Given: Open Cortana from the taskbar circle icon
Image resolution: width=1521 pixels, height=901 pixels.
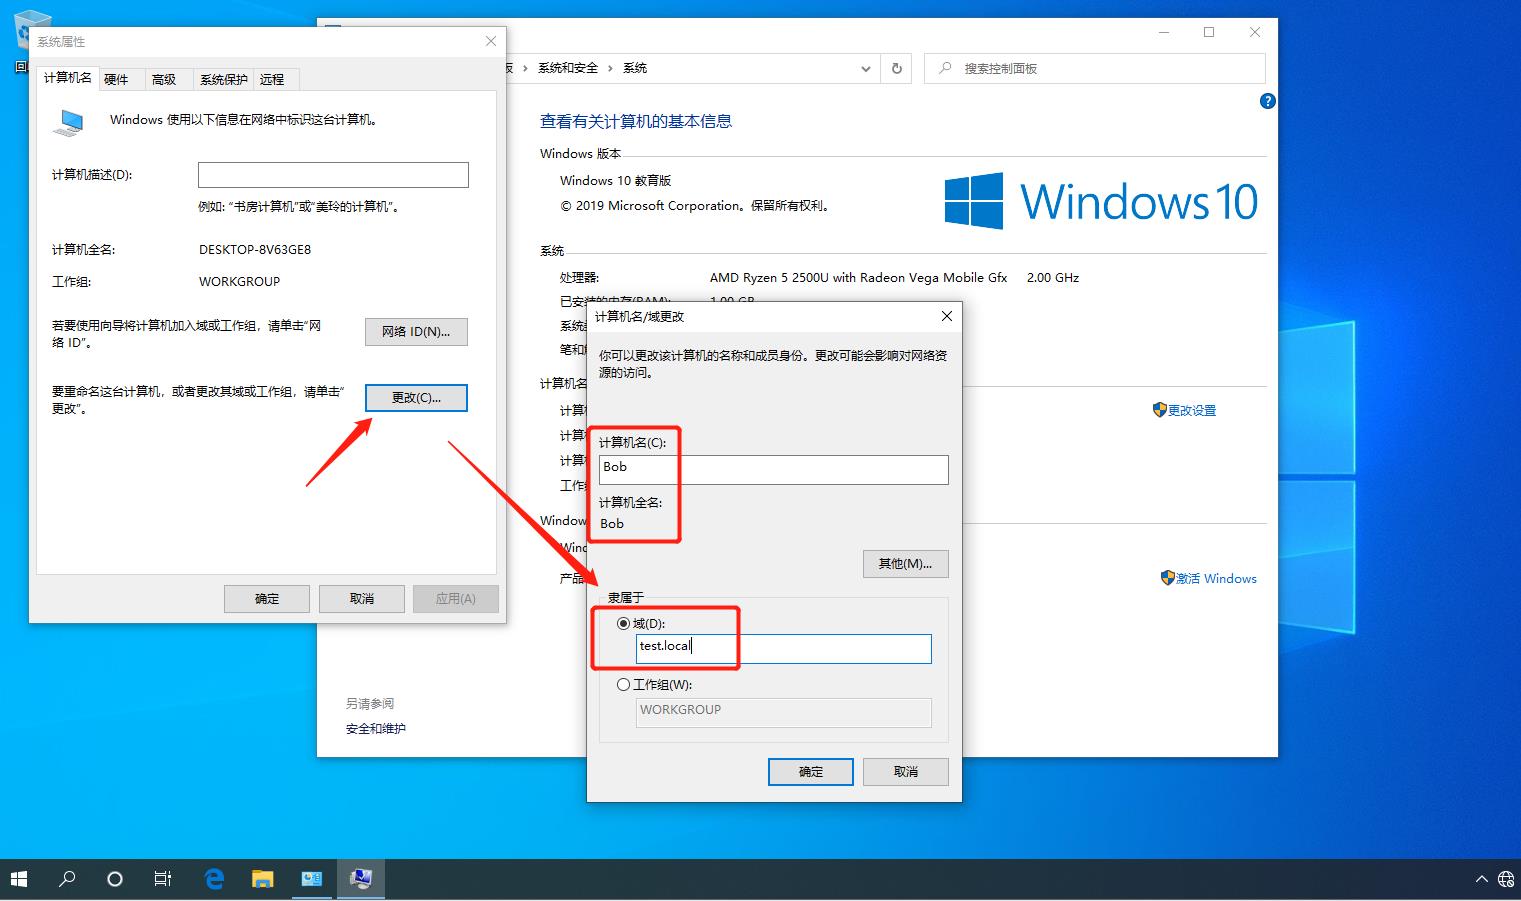Looking at the screenshot, I should point(115,879).
